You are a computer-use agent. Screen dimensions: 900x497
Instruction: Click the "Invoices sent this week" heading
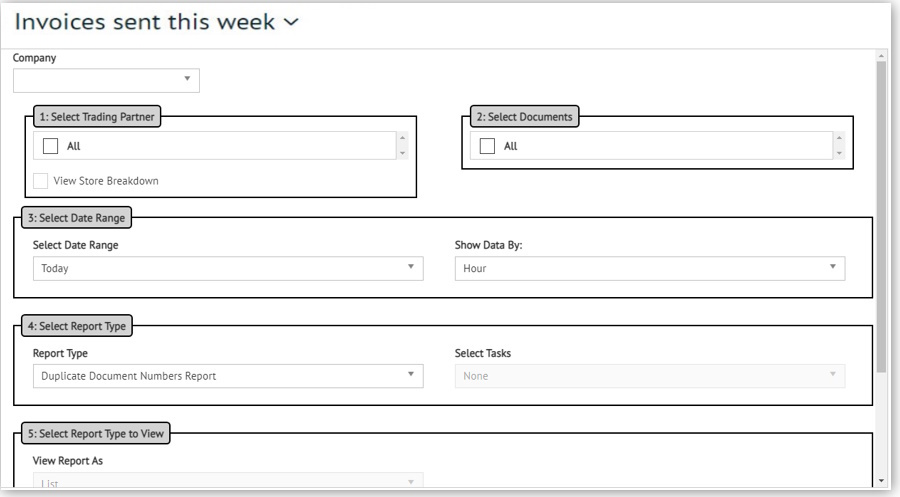(145, 22)
